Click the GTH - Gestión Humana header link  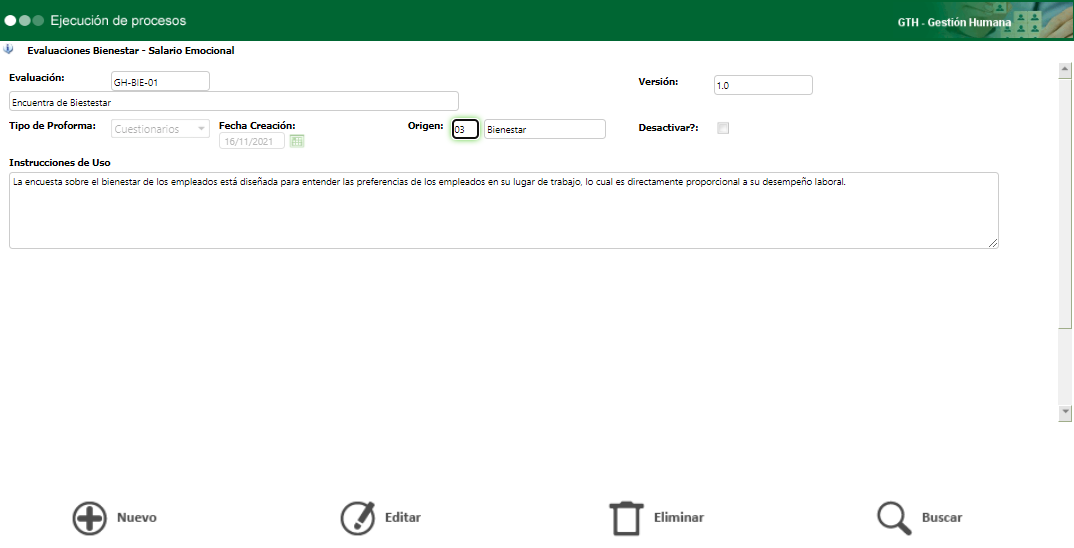pos(954,23)
